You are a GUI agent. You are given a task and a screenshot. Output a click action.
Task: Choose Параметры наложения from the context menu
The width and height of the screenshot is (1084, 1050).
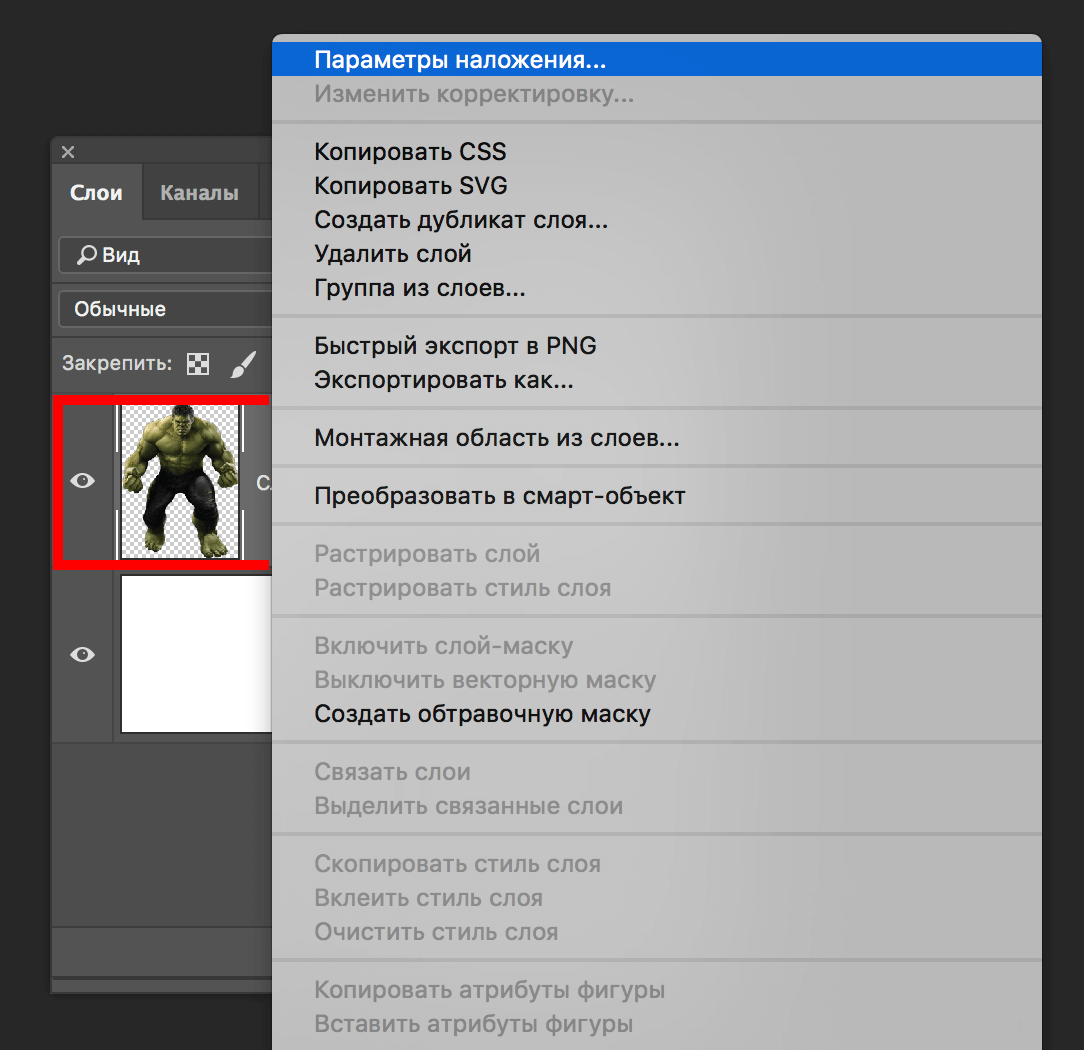(460, 60)
